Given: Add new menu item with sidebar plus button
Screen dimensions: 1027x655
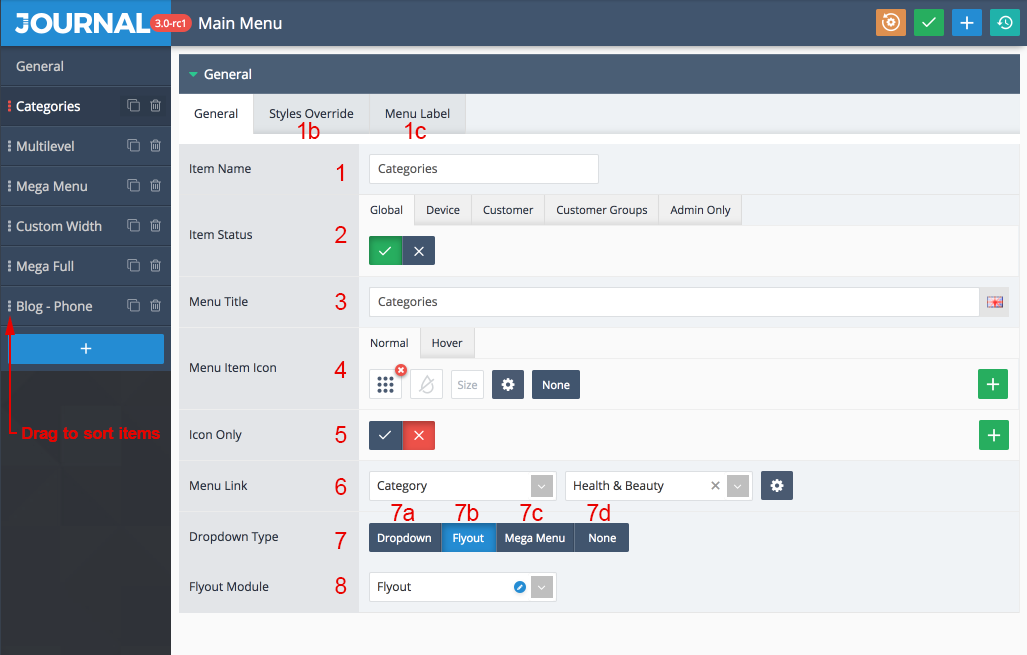Looking at the screenshot, I should [86, 348].
